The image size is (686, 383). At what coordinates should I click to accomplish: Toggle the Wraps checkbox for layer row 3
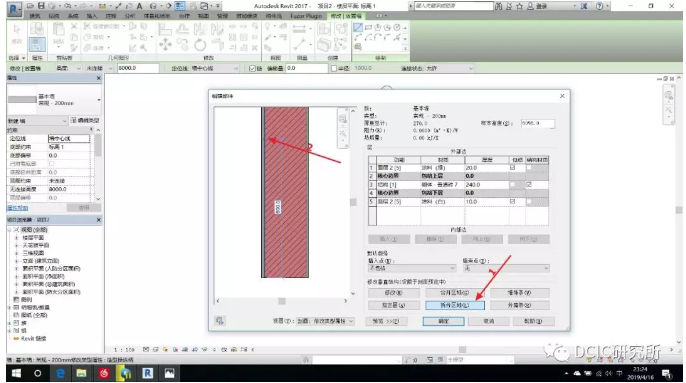tap(512, 185)
